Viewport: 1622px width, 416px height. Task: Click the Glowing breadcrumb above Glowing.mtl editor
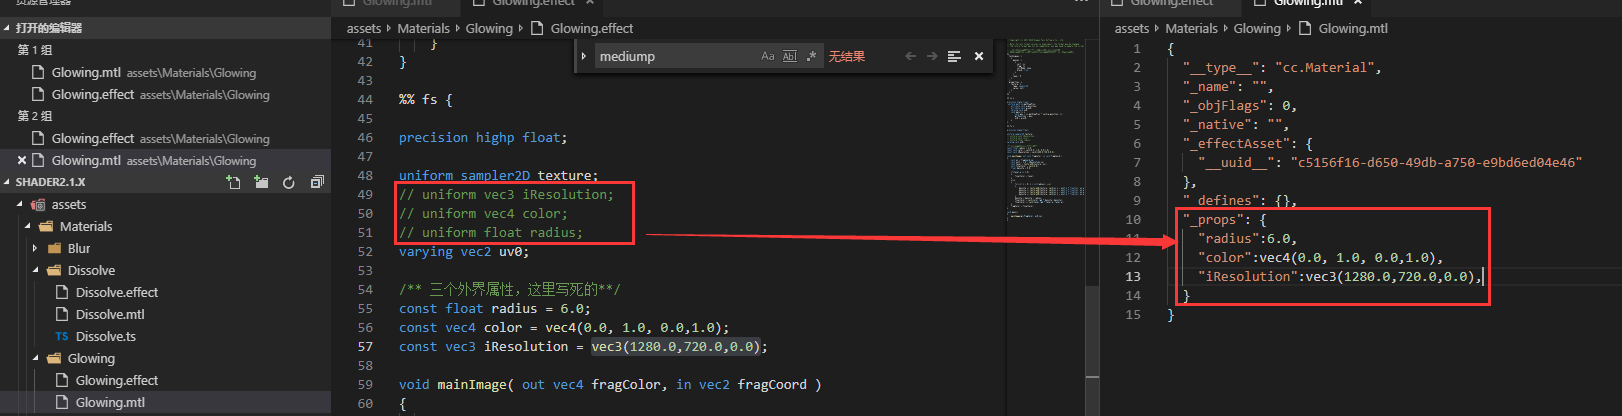point(1257,28)
